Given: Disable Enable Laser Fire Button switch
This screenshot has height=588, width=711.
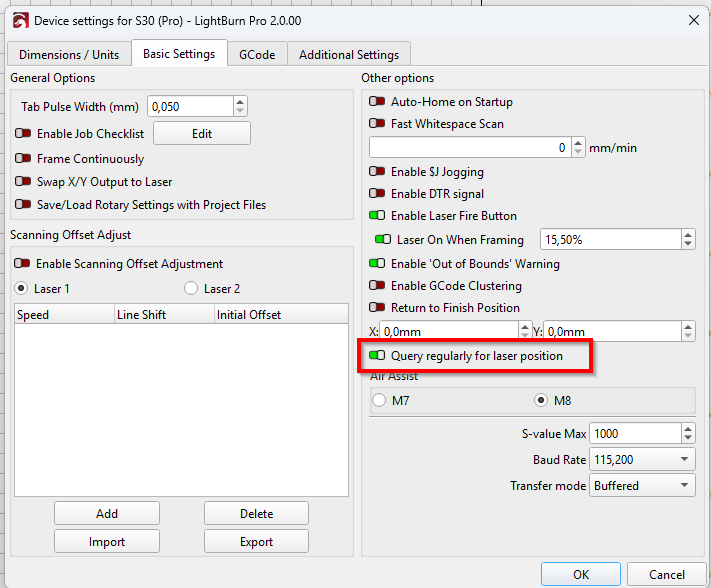Looking at the screenshot, I should click(x=377, y=215).
